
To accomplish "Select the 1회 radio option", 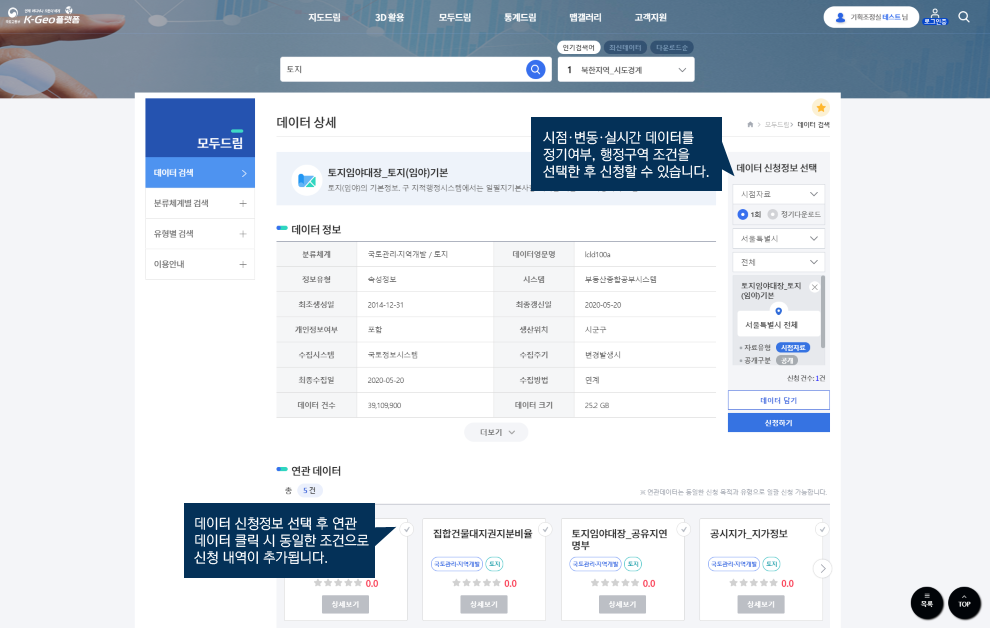I will [742, 214].
